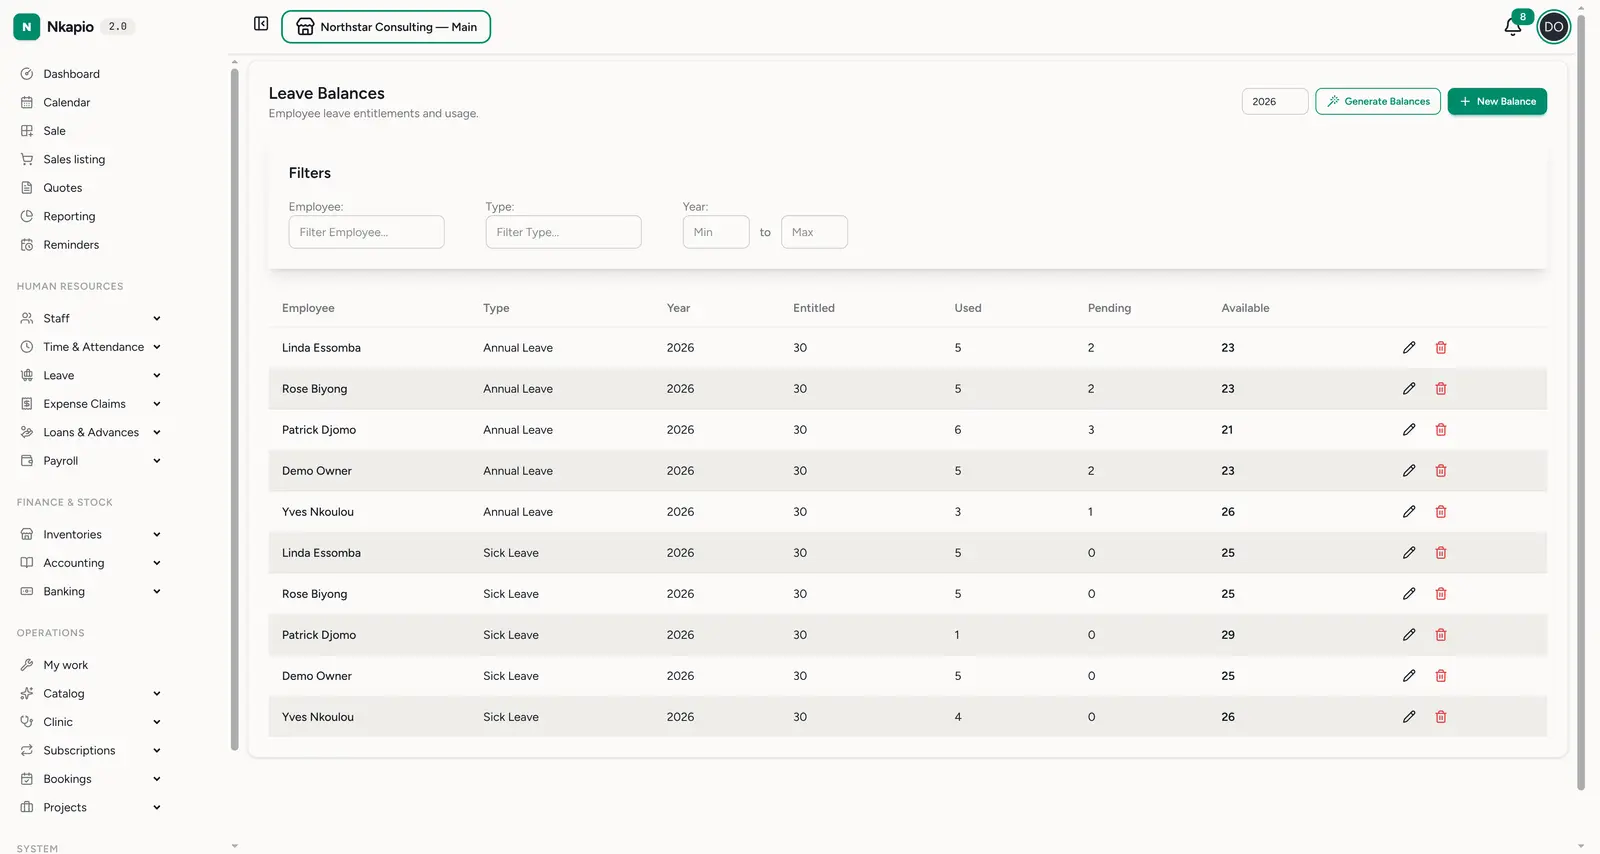The width and height of the screenshot is (1600, 854).
Task: Edit Patrick Djomo's Annual Leave balance
Action: tap(1409, 430)
